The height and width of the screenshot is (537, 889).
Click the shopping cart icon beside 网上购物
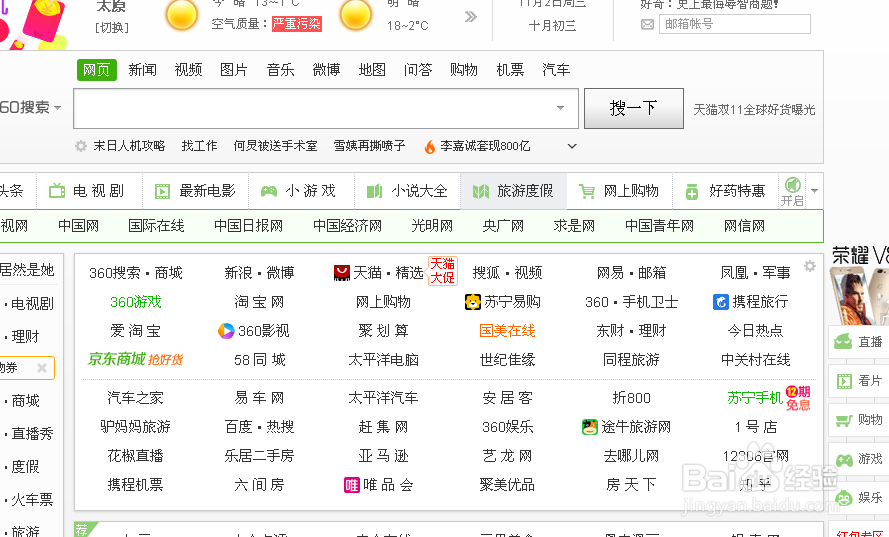[587, 192]
